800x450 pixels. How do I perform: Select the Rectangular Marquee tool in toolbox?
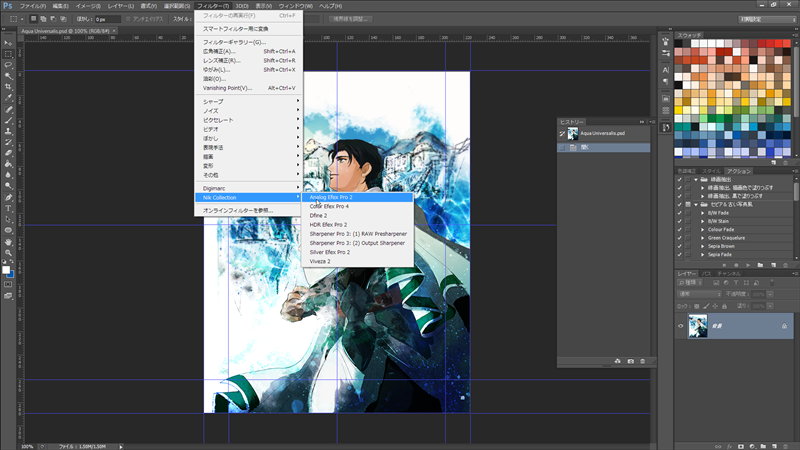click(x=8, y=54)
